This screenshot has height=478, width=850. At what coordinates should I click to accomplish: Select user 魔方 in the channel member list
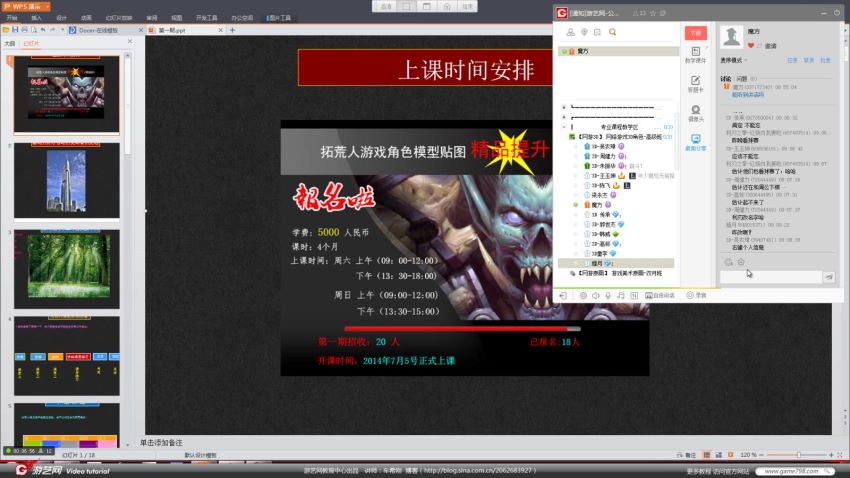(596, 205)
